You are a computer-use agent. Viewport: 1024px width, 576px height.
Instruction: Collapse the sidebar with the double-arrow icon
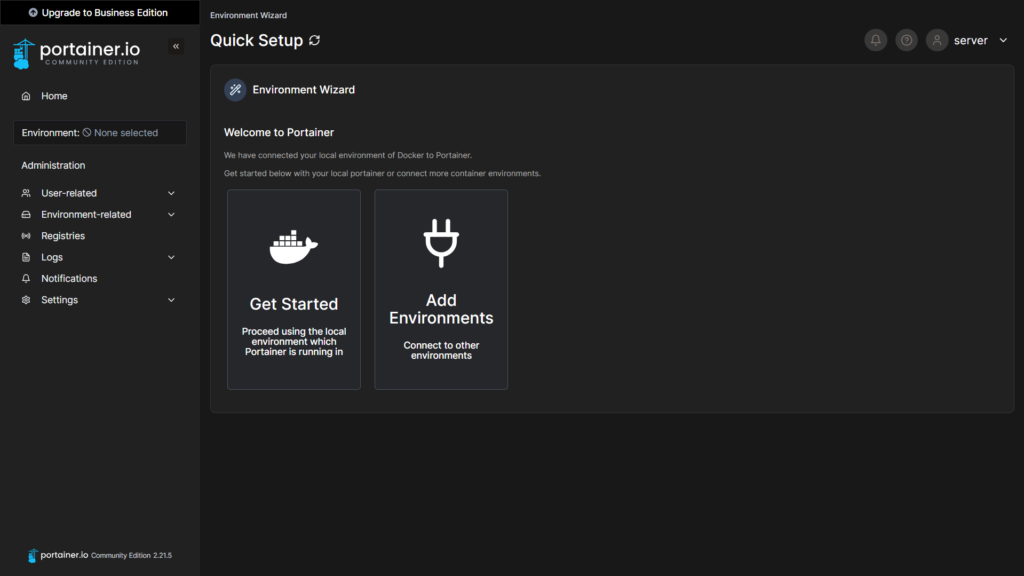click(176, 46)
